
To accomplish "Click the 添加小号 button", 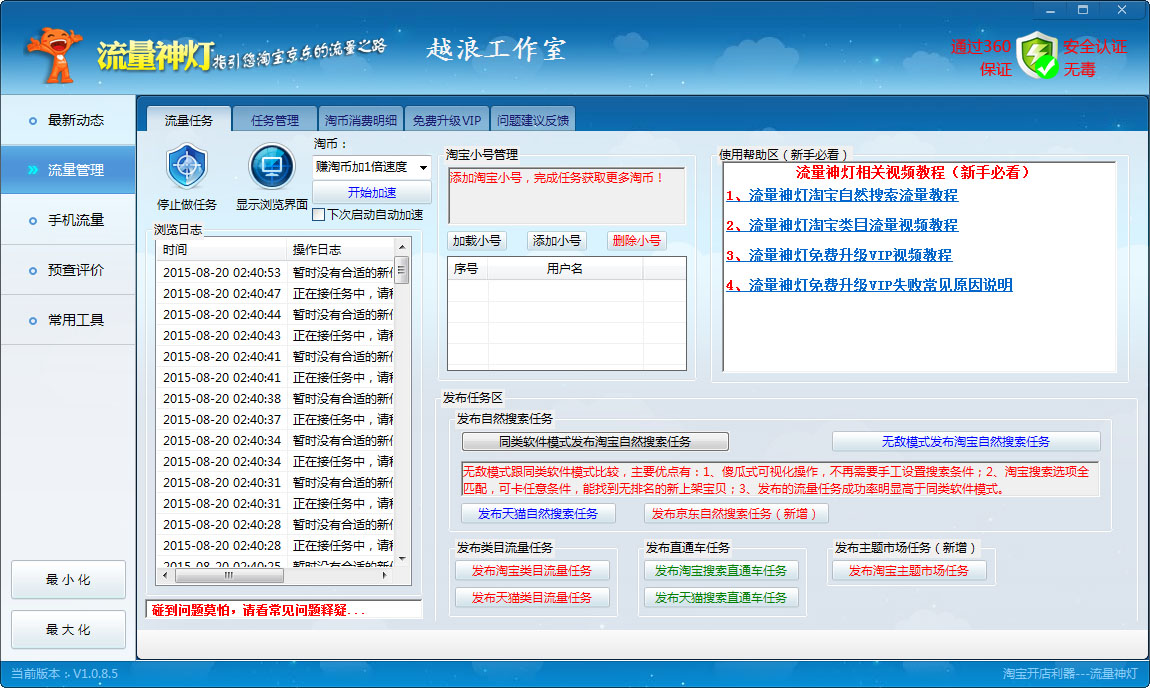I will click(x=557, y=241).
